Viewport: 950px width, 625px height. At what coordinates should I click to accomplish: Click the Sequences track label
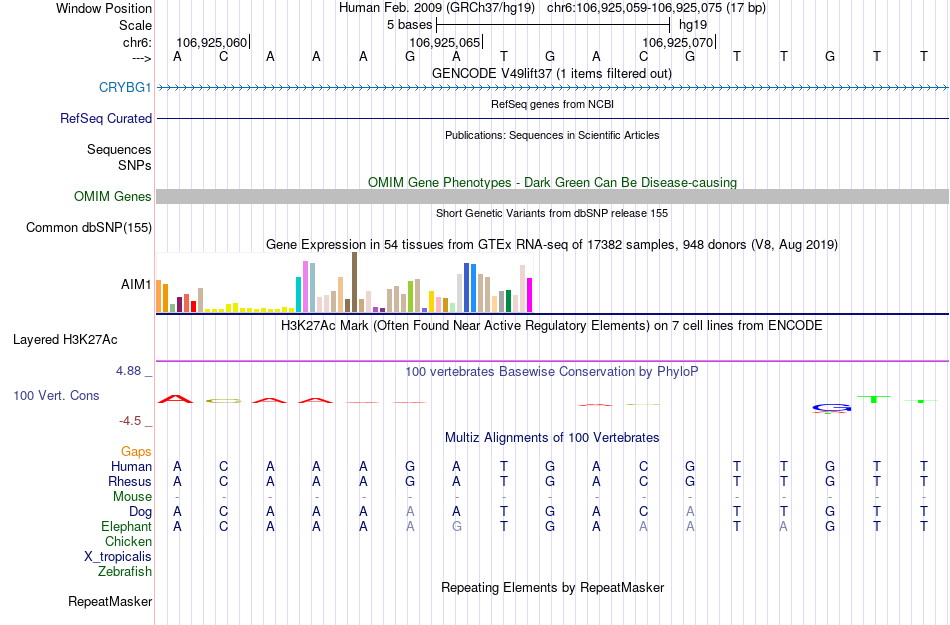(x=119, y=150)
